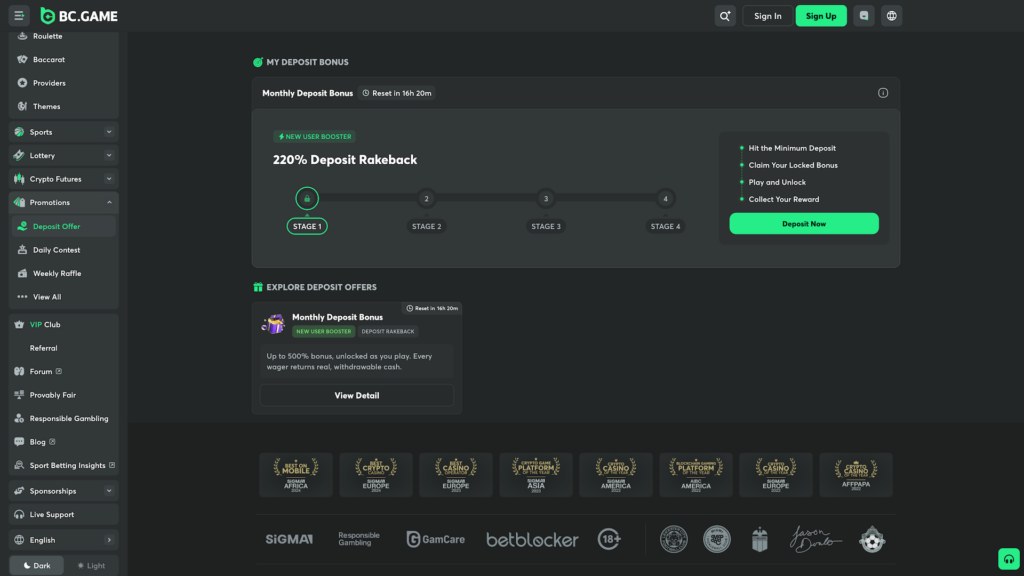Expand the Sports section chevron
This screenshot has height=576, width=1024.
tap(109, 132)
